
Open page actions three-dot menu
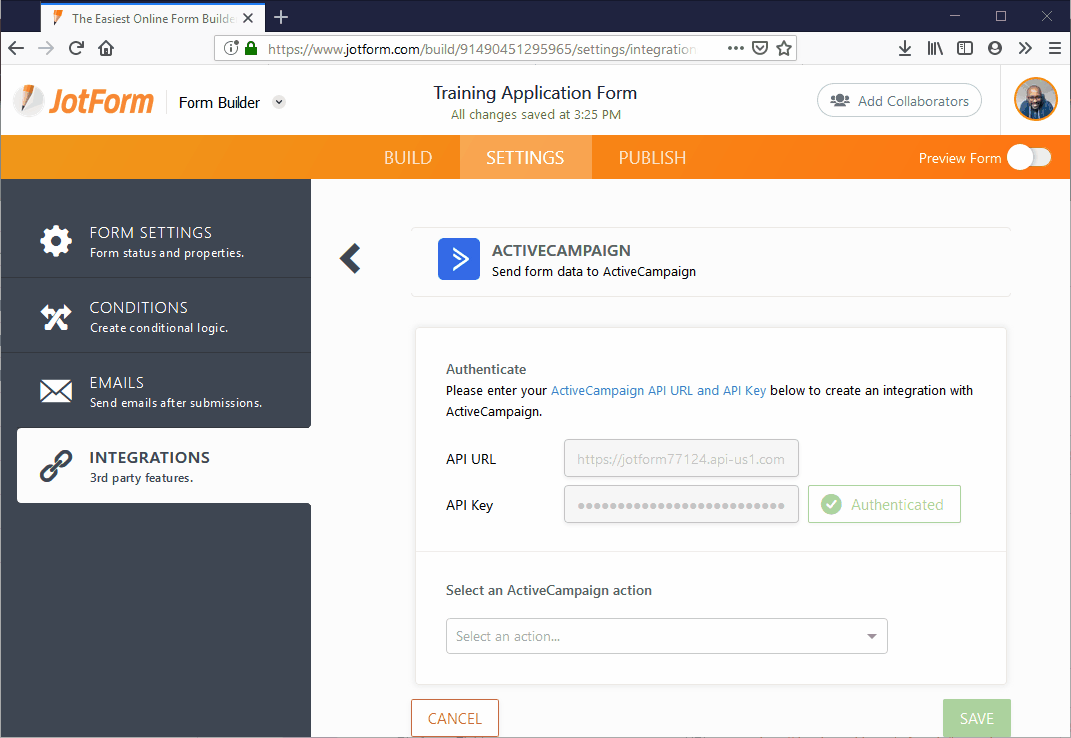pos(736,48)
